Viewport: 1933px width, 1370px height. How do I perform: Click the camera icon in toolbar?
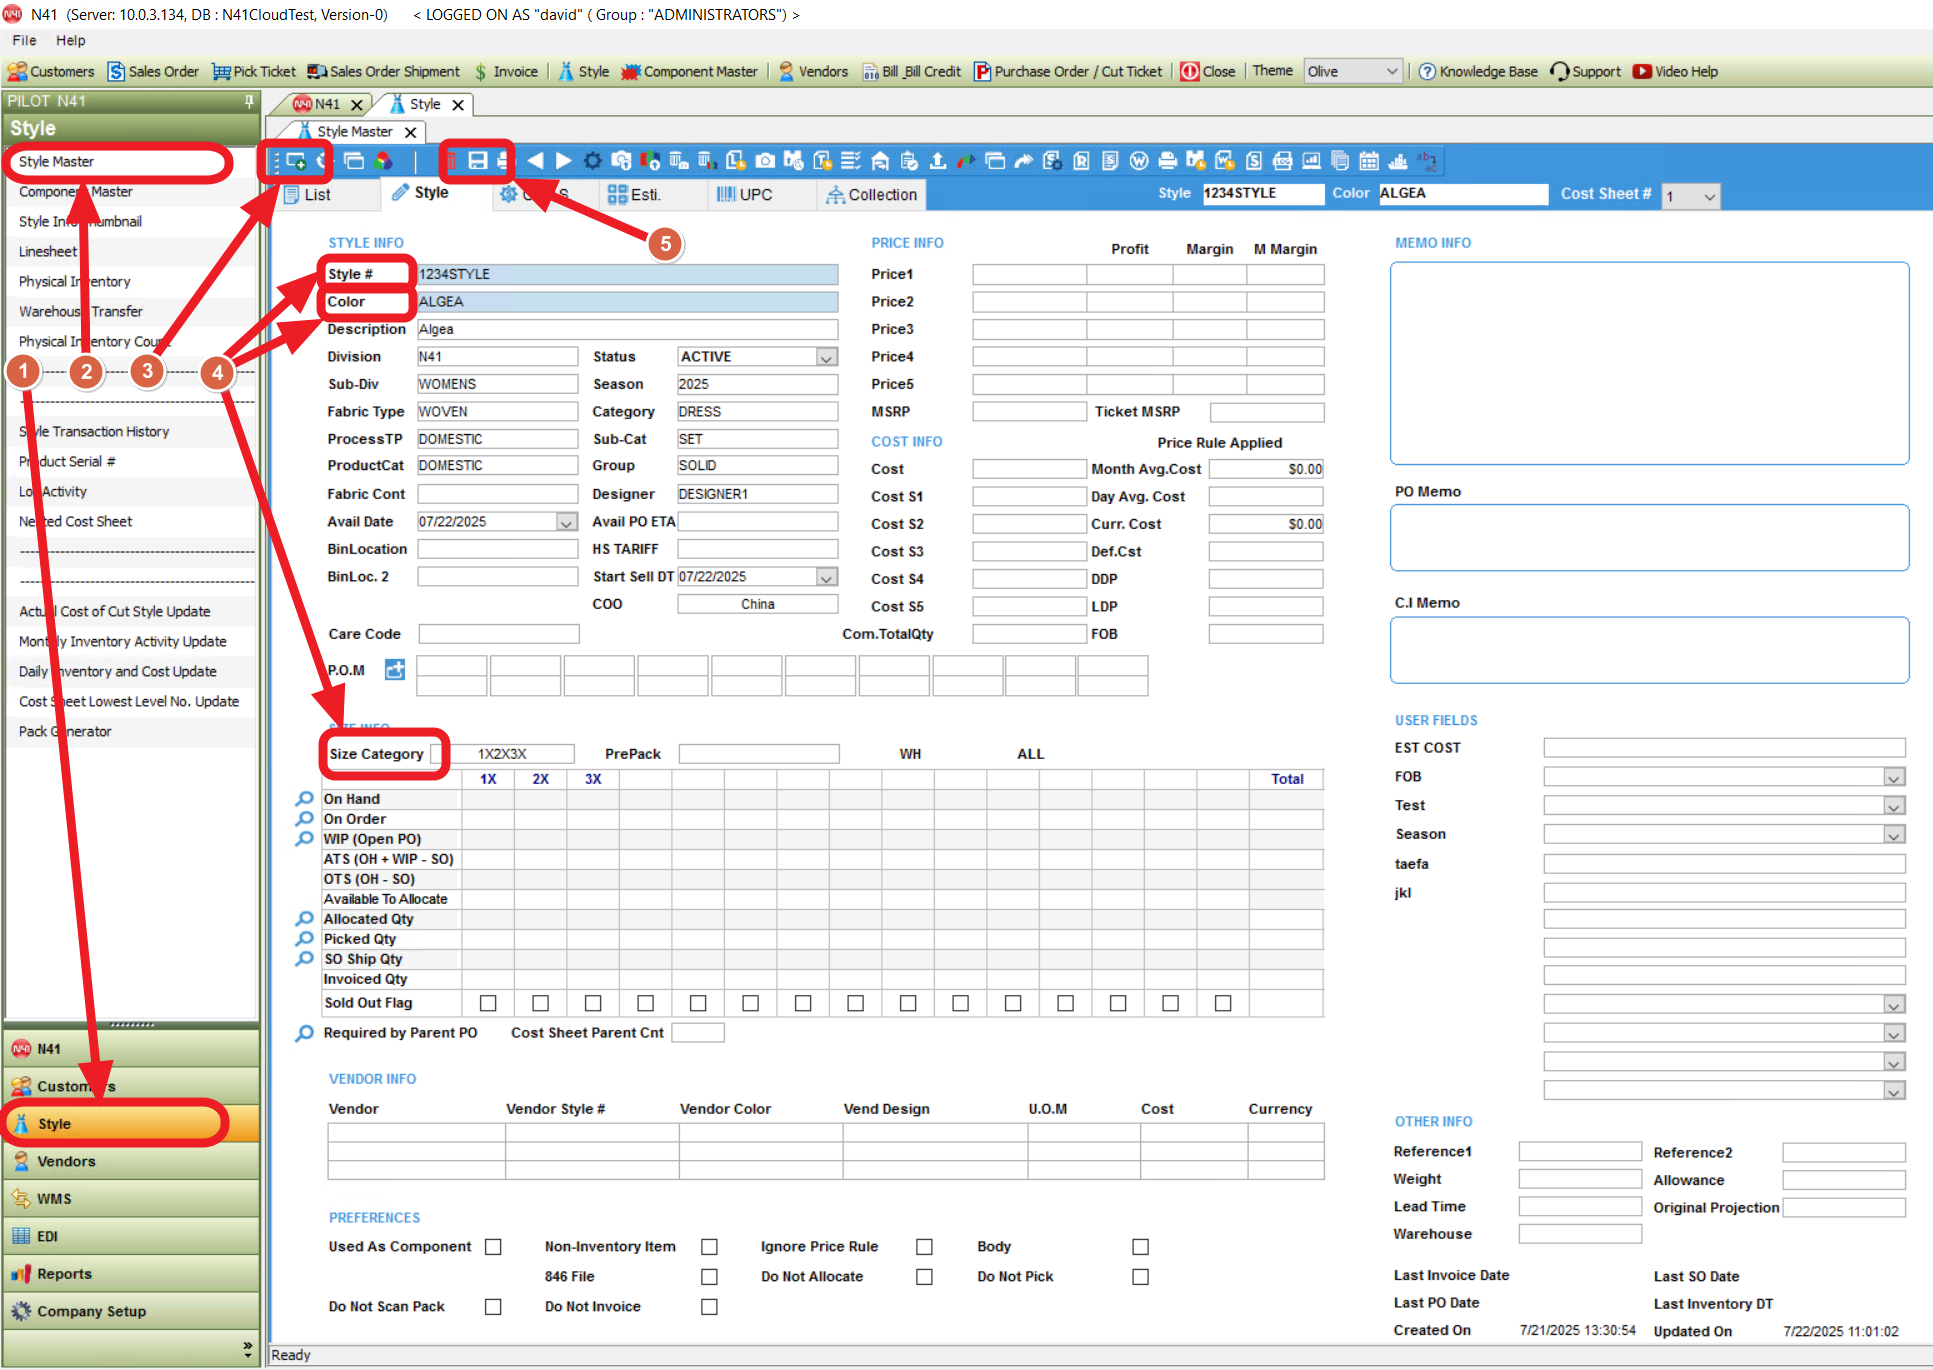point(765,161)
